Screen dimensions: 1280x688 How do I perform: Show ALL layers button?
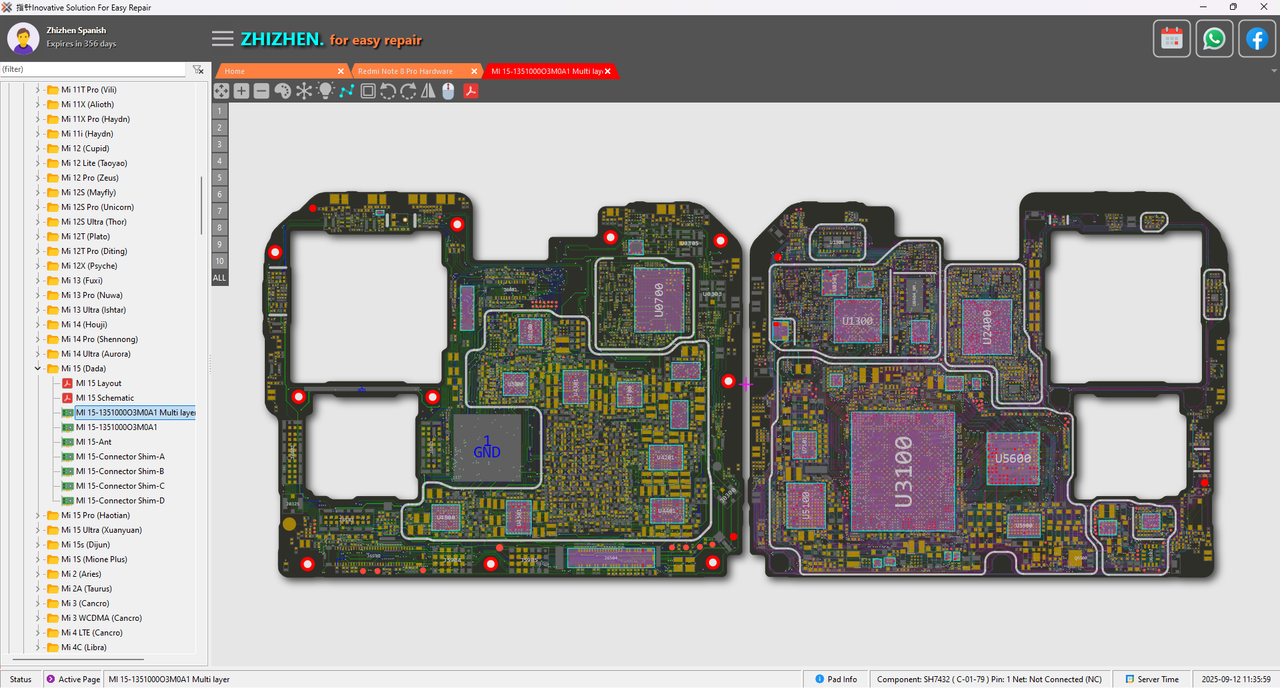tap(220, 277)
